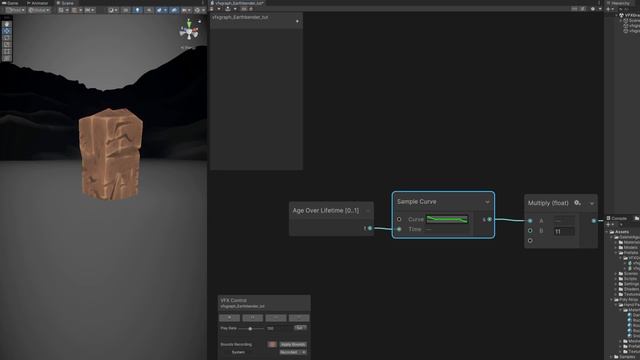
Task: Toggle the grid visibility icon in Scene toolbar
Action: click(64, 10)
